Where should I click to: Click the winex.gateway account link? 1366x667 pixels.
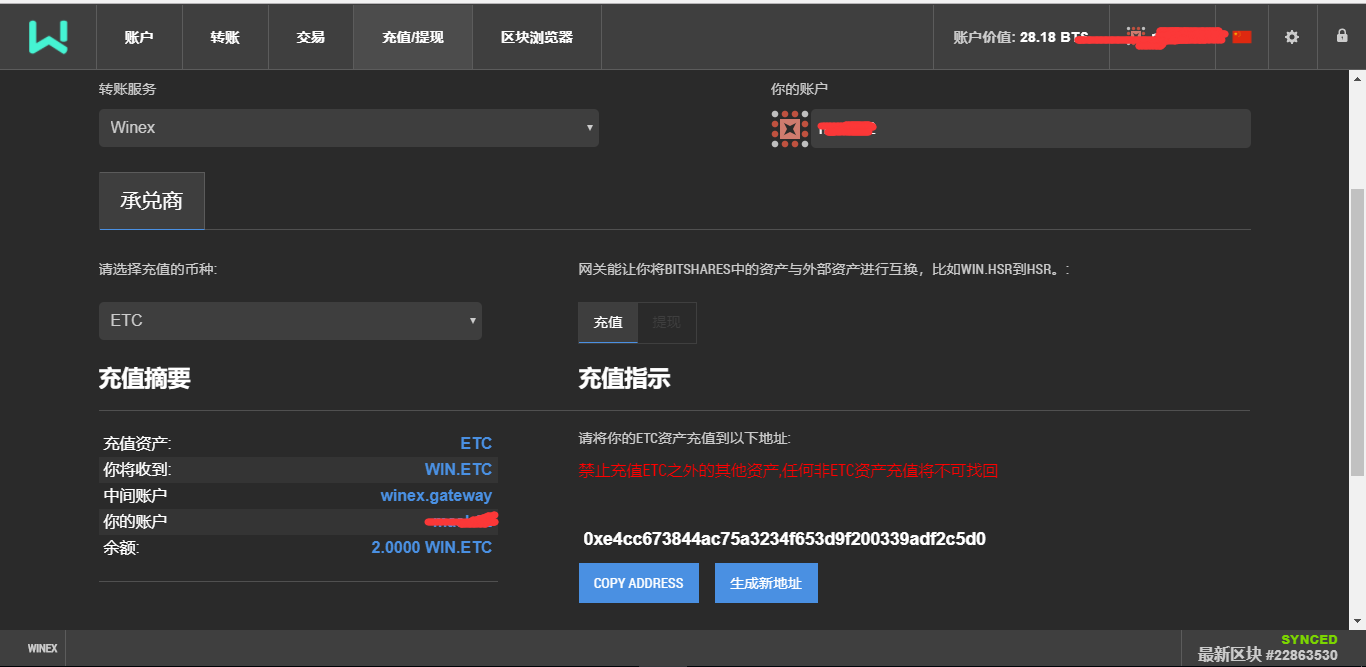(436, 495)
